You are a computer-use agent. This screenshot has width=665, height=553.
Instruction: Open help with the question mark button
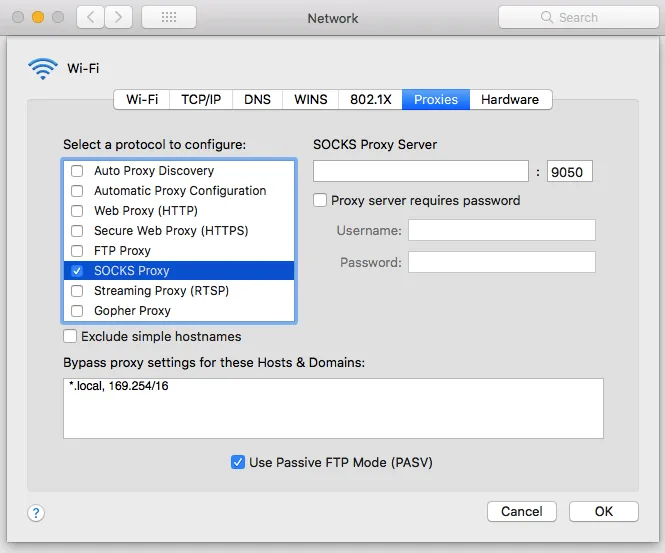36,513
